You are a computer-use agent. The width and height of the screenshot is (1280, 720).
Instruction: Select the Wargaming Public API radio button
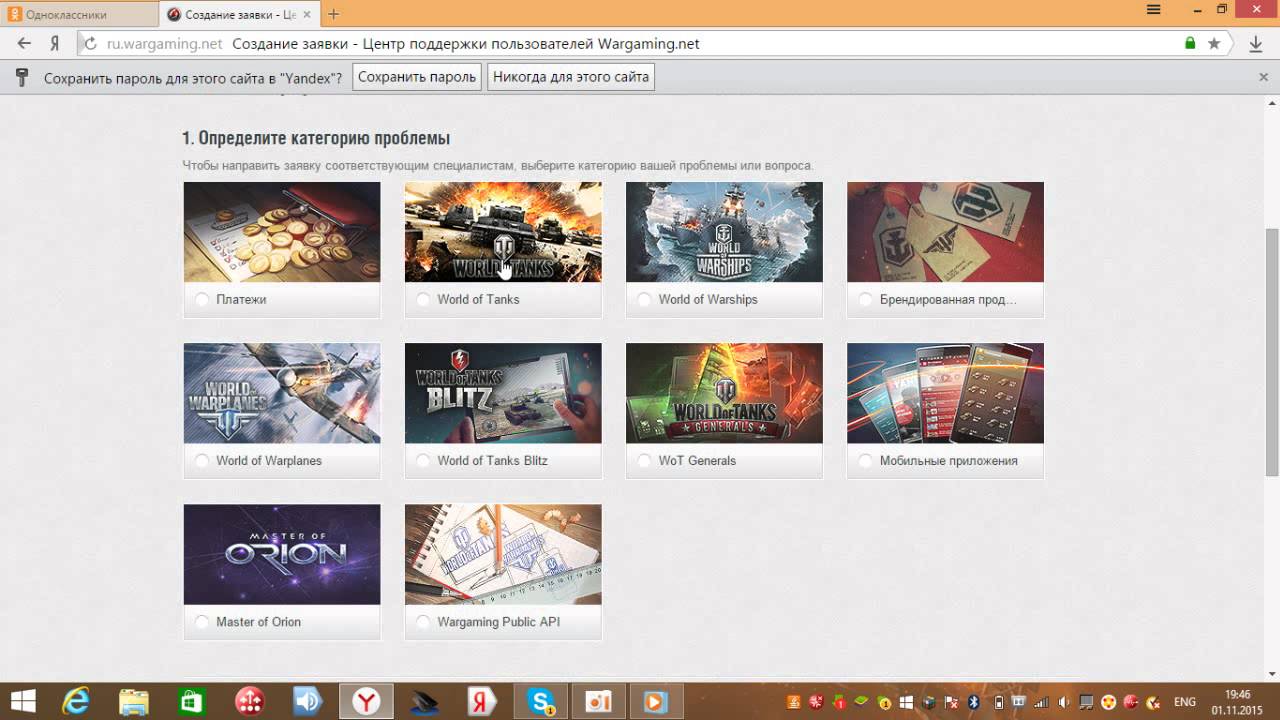click(424, 621)
